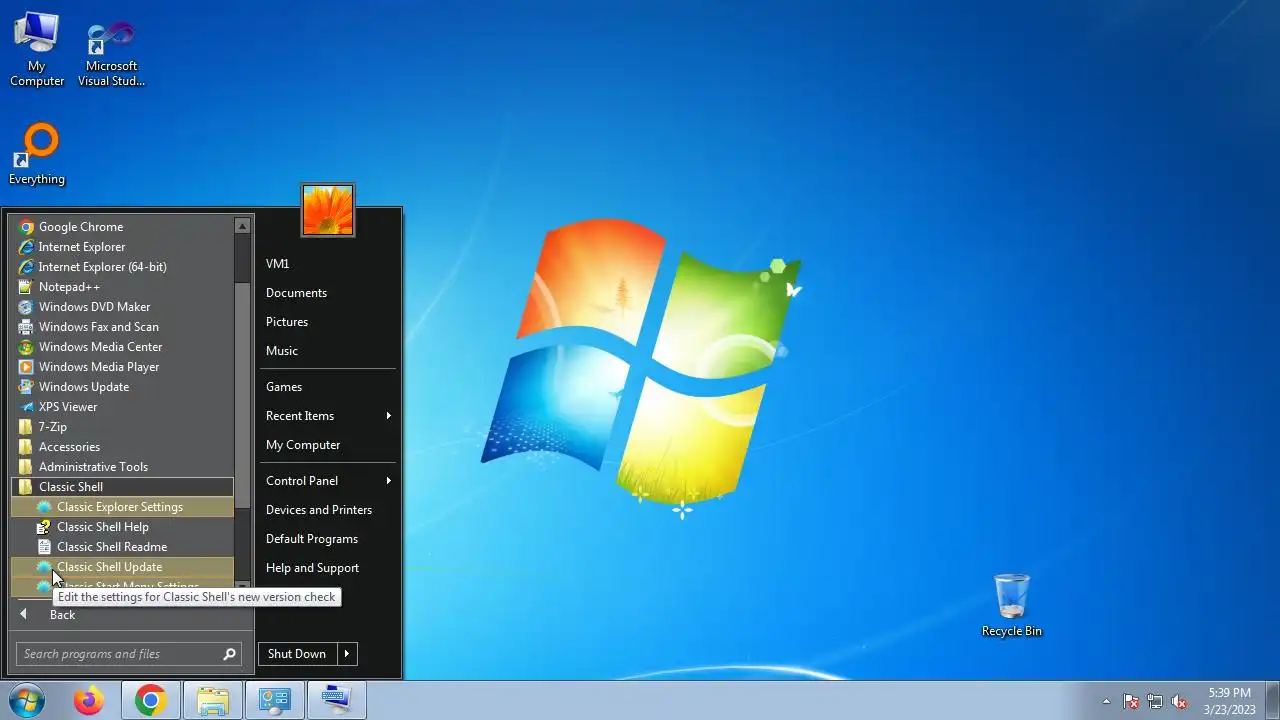Screen dimensions: 1280x720
Task: Open Firefox from the taskbar
Action: click(89, 700)
